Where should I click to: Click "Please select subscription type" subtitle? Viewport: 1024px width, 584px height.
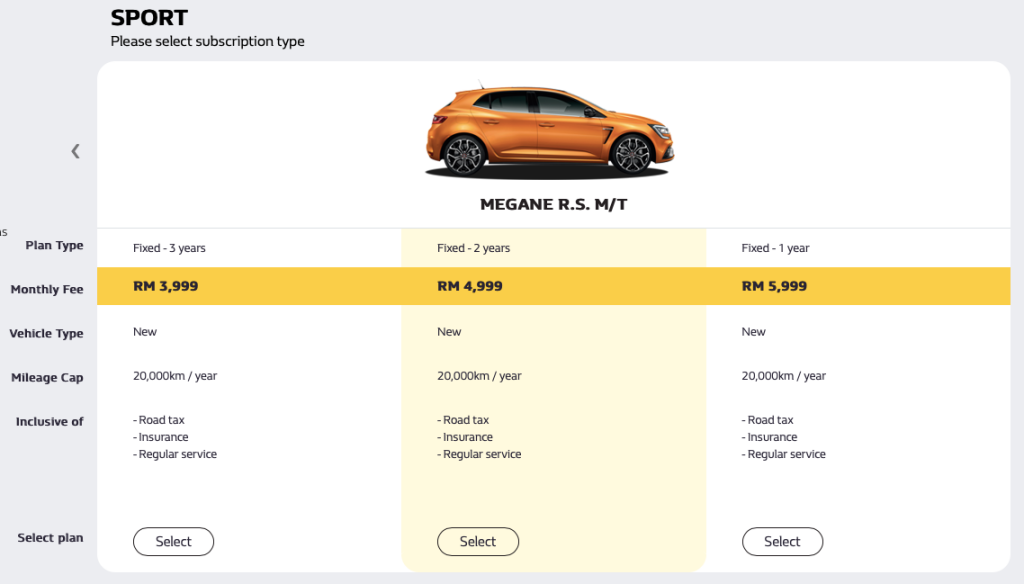[x=207, y=41]
